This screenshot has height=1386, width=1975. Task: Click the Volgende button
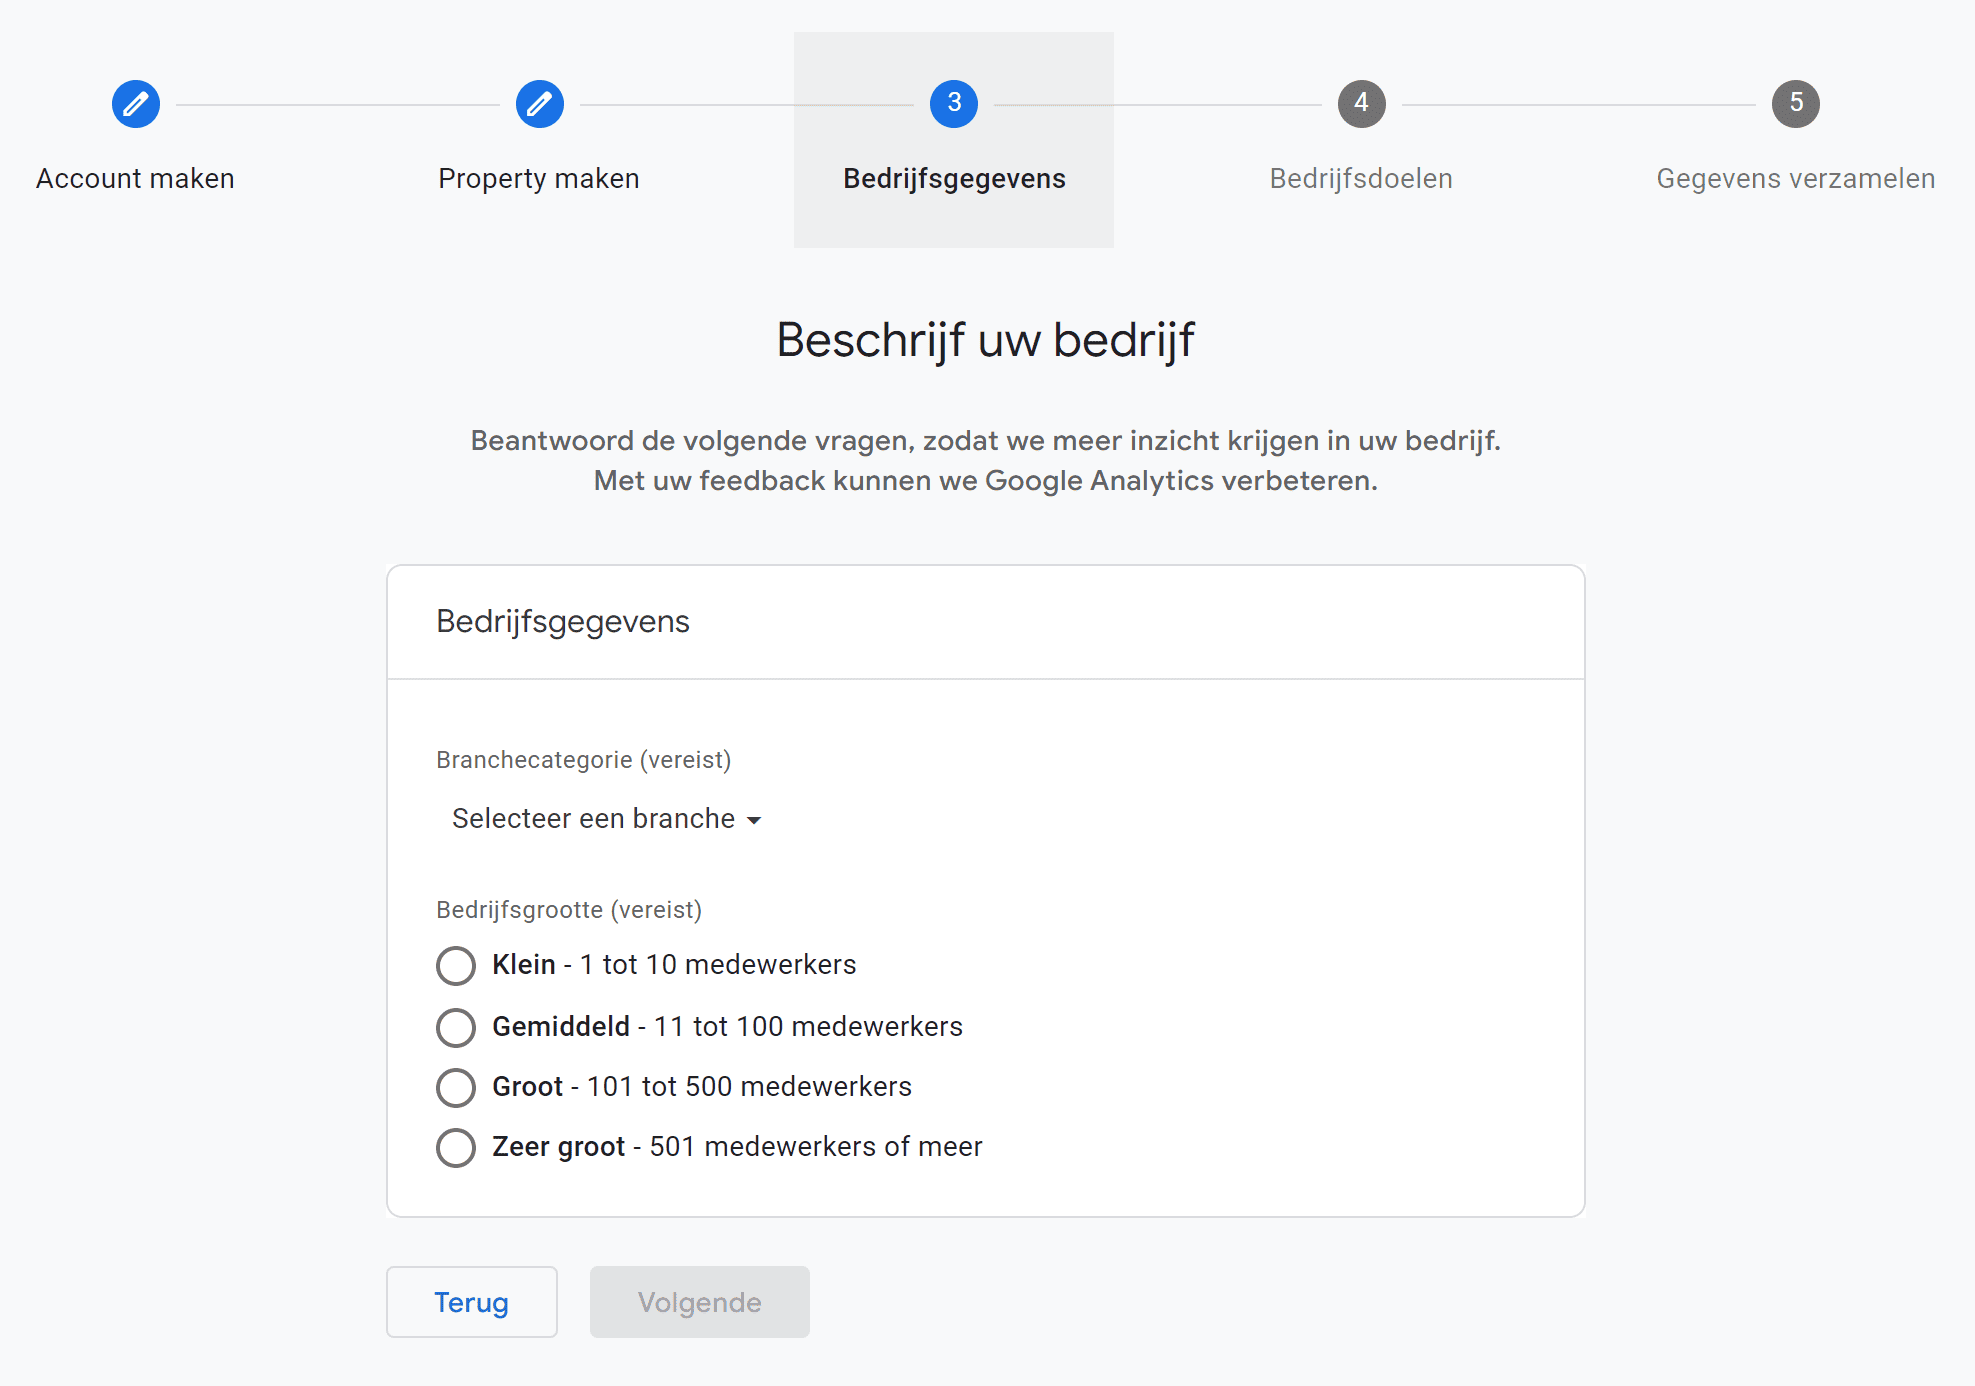(x=699, y=1302)
